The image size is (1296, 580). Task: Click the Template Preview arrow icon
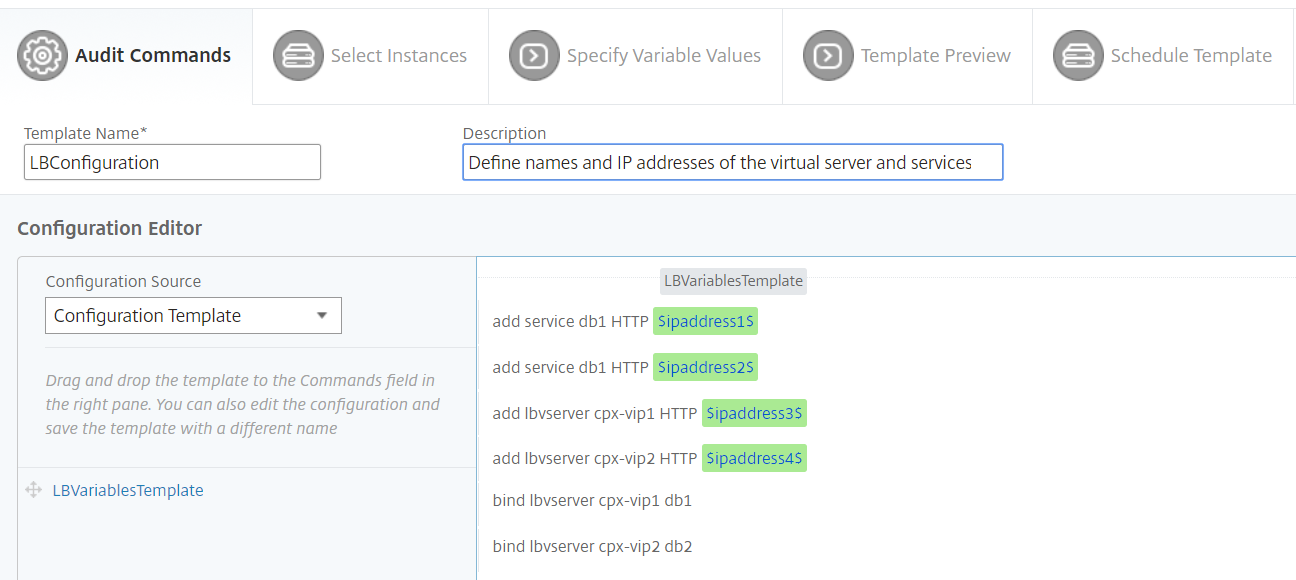point(828,56)
